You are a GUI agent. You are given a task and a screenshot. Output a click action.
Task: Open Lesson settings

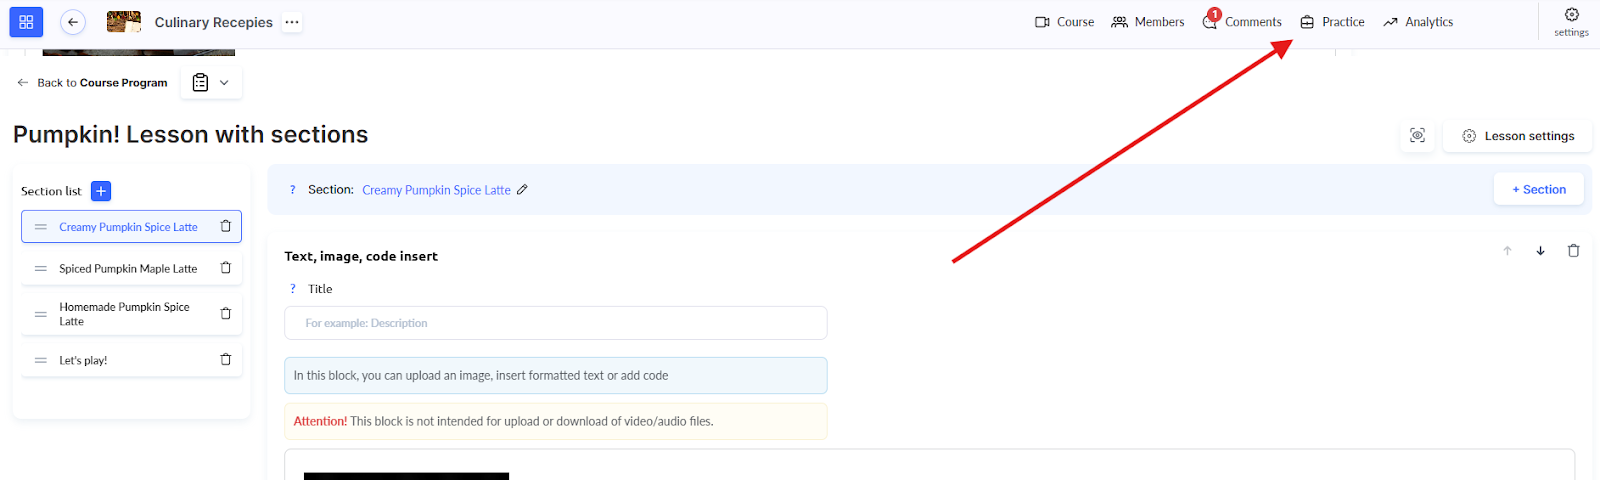pyautogui.click(x=1518, y=136)
